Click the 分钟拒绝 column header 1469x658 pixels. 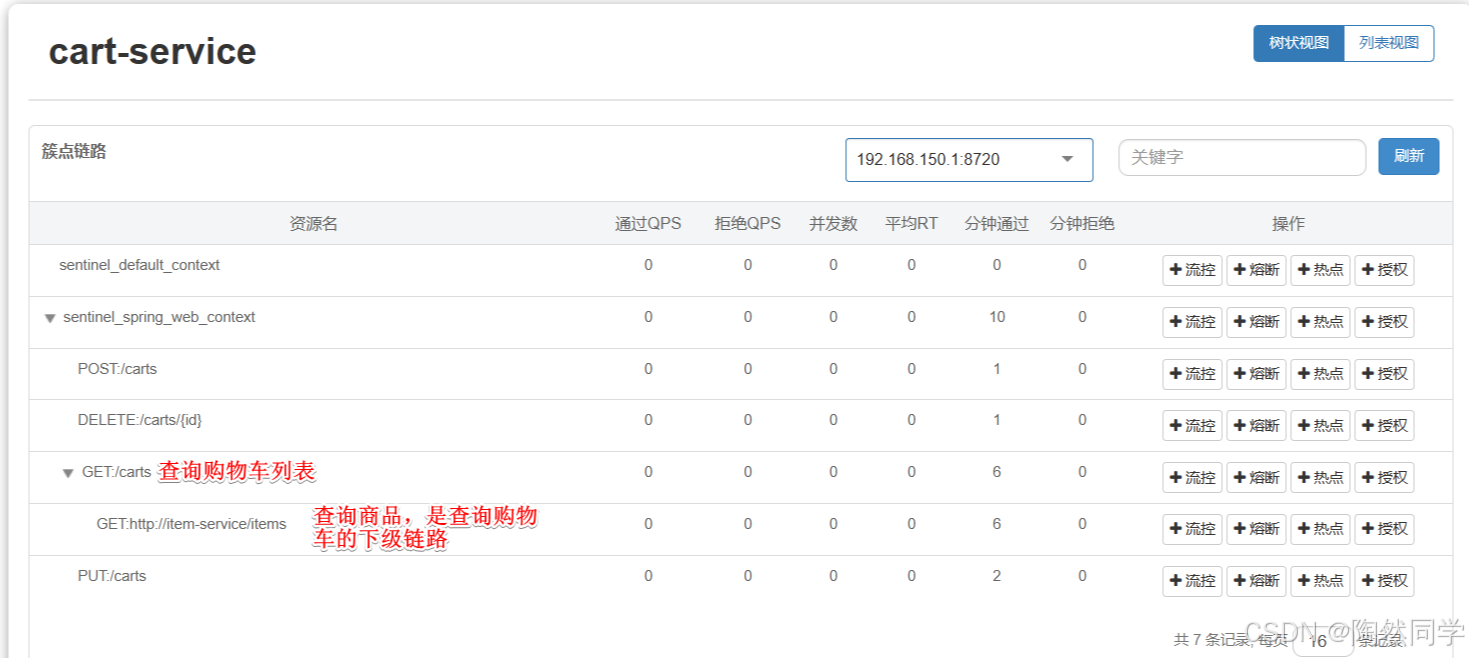coord(1082,224)
